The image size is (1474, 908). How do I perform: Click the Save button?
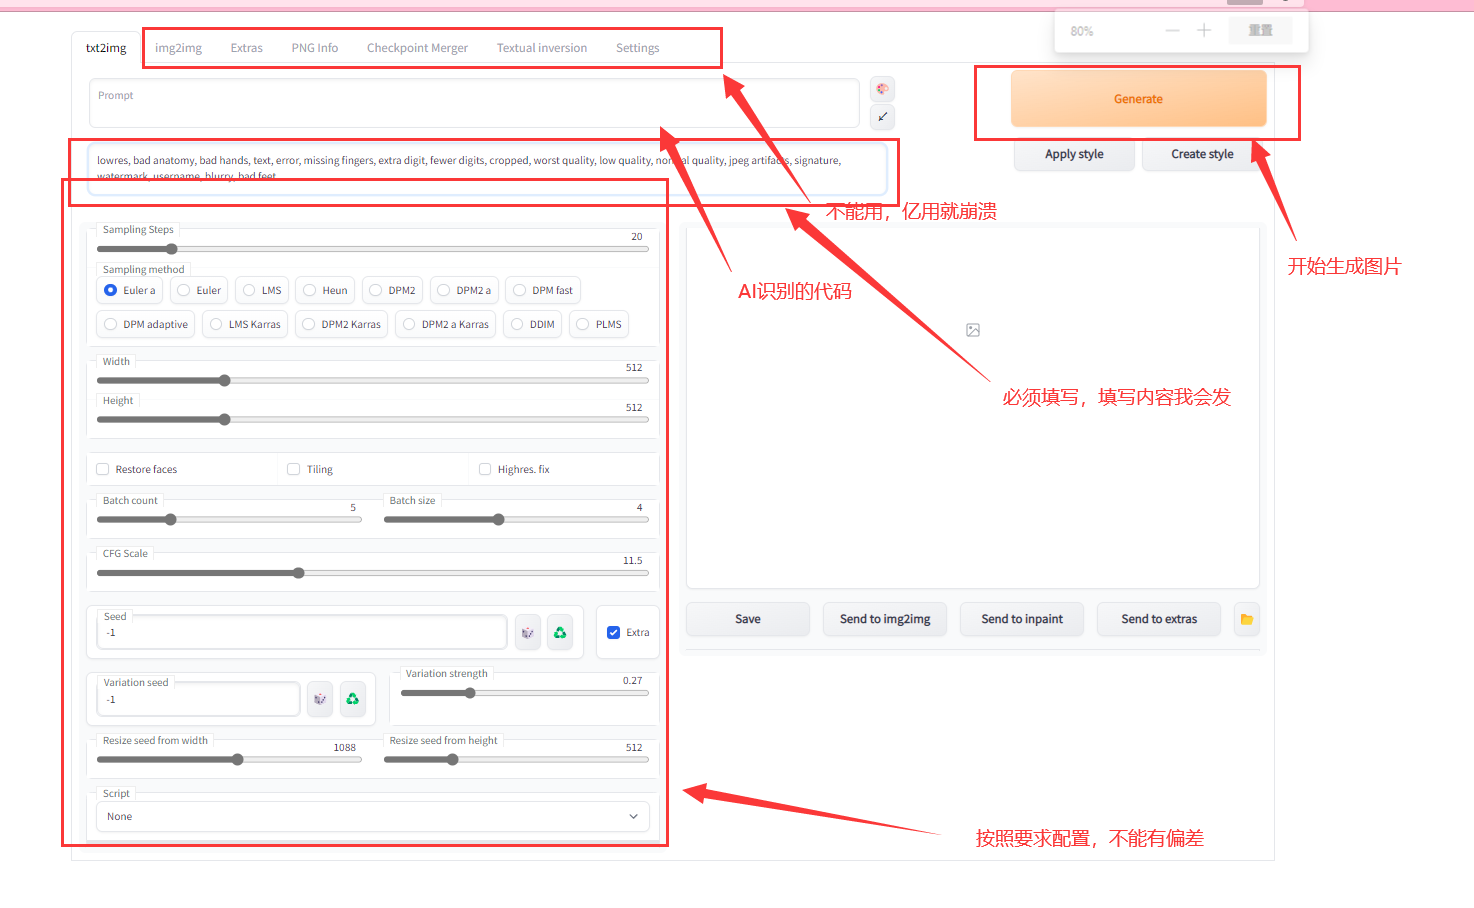point(748,619)
